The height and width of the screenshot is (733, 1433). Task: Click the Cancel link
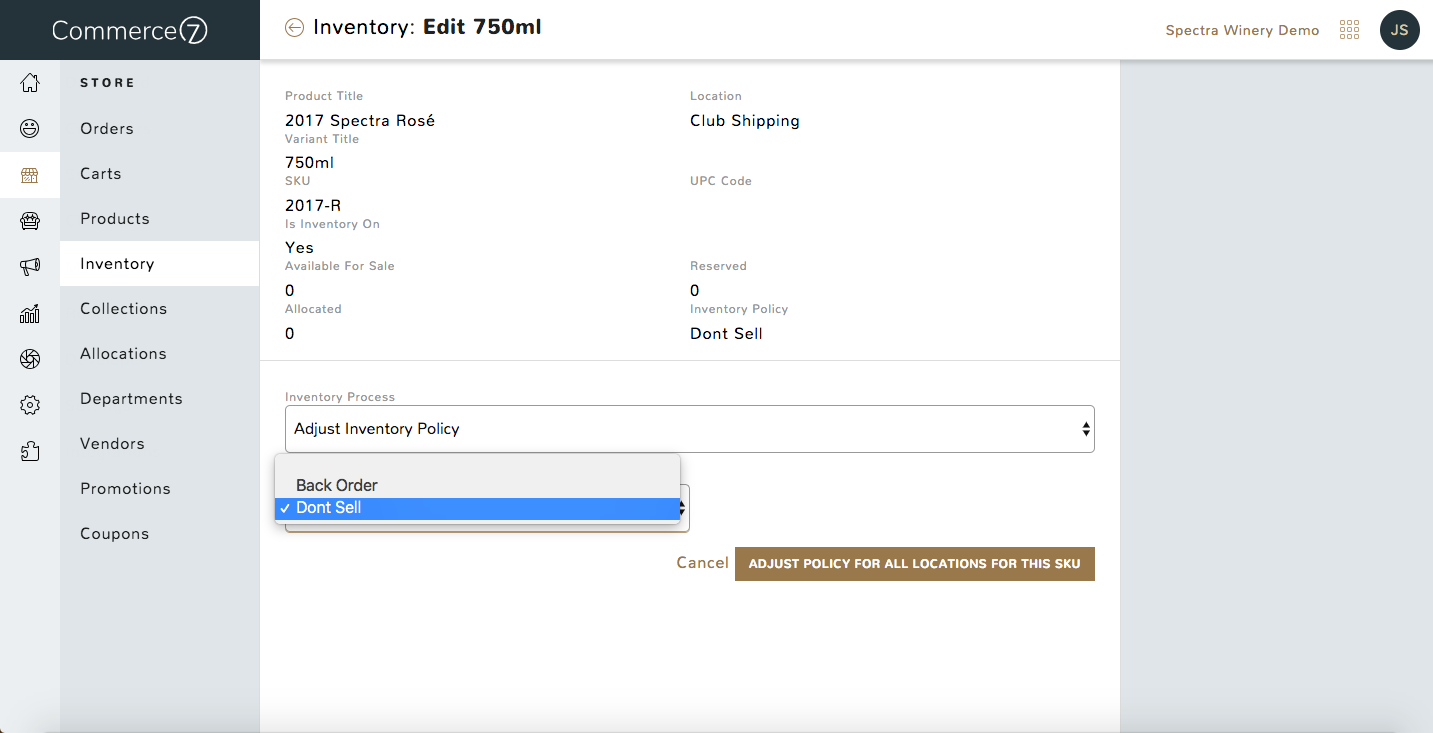[x=702, y=563]
